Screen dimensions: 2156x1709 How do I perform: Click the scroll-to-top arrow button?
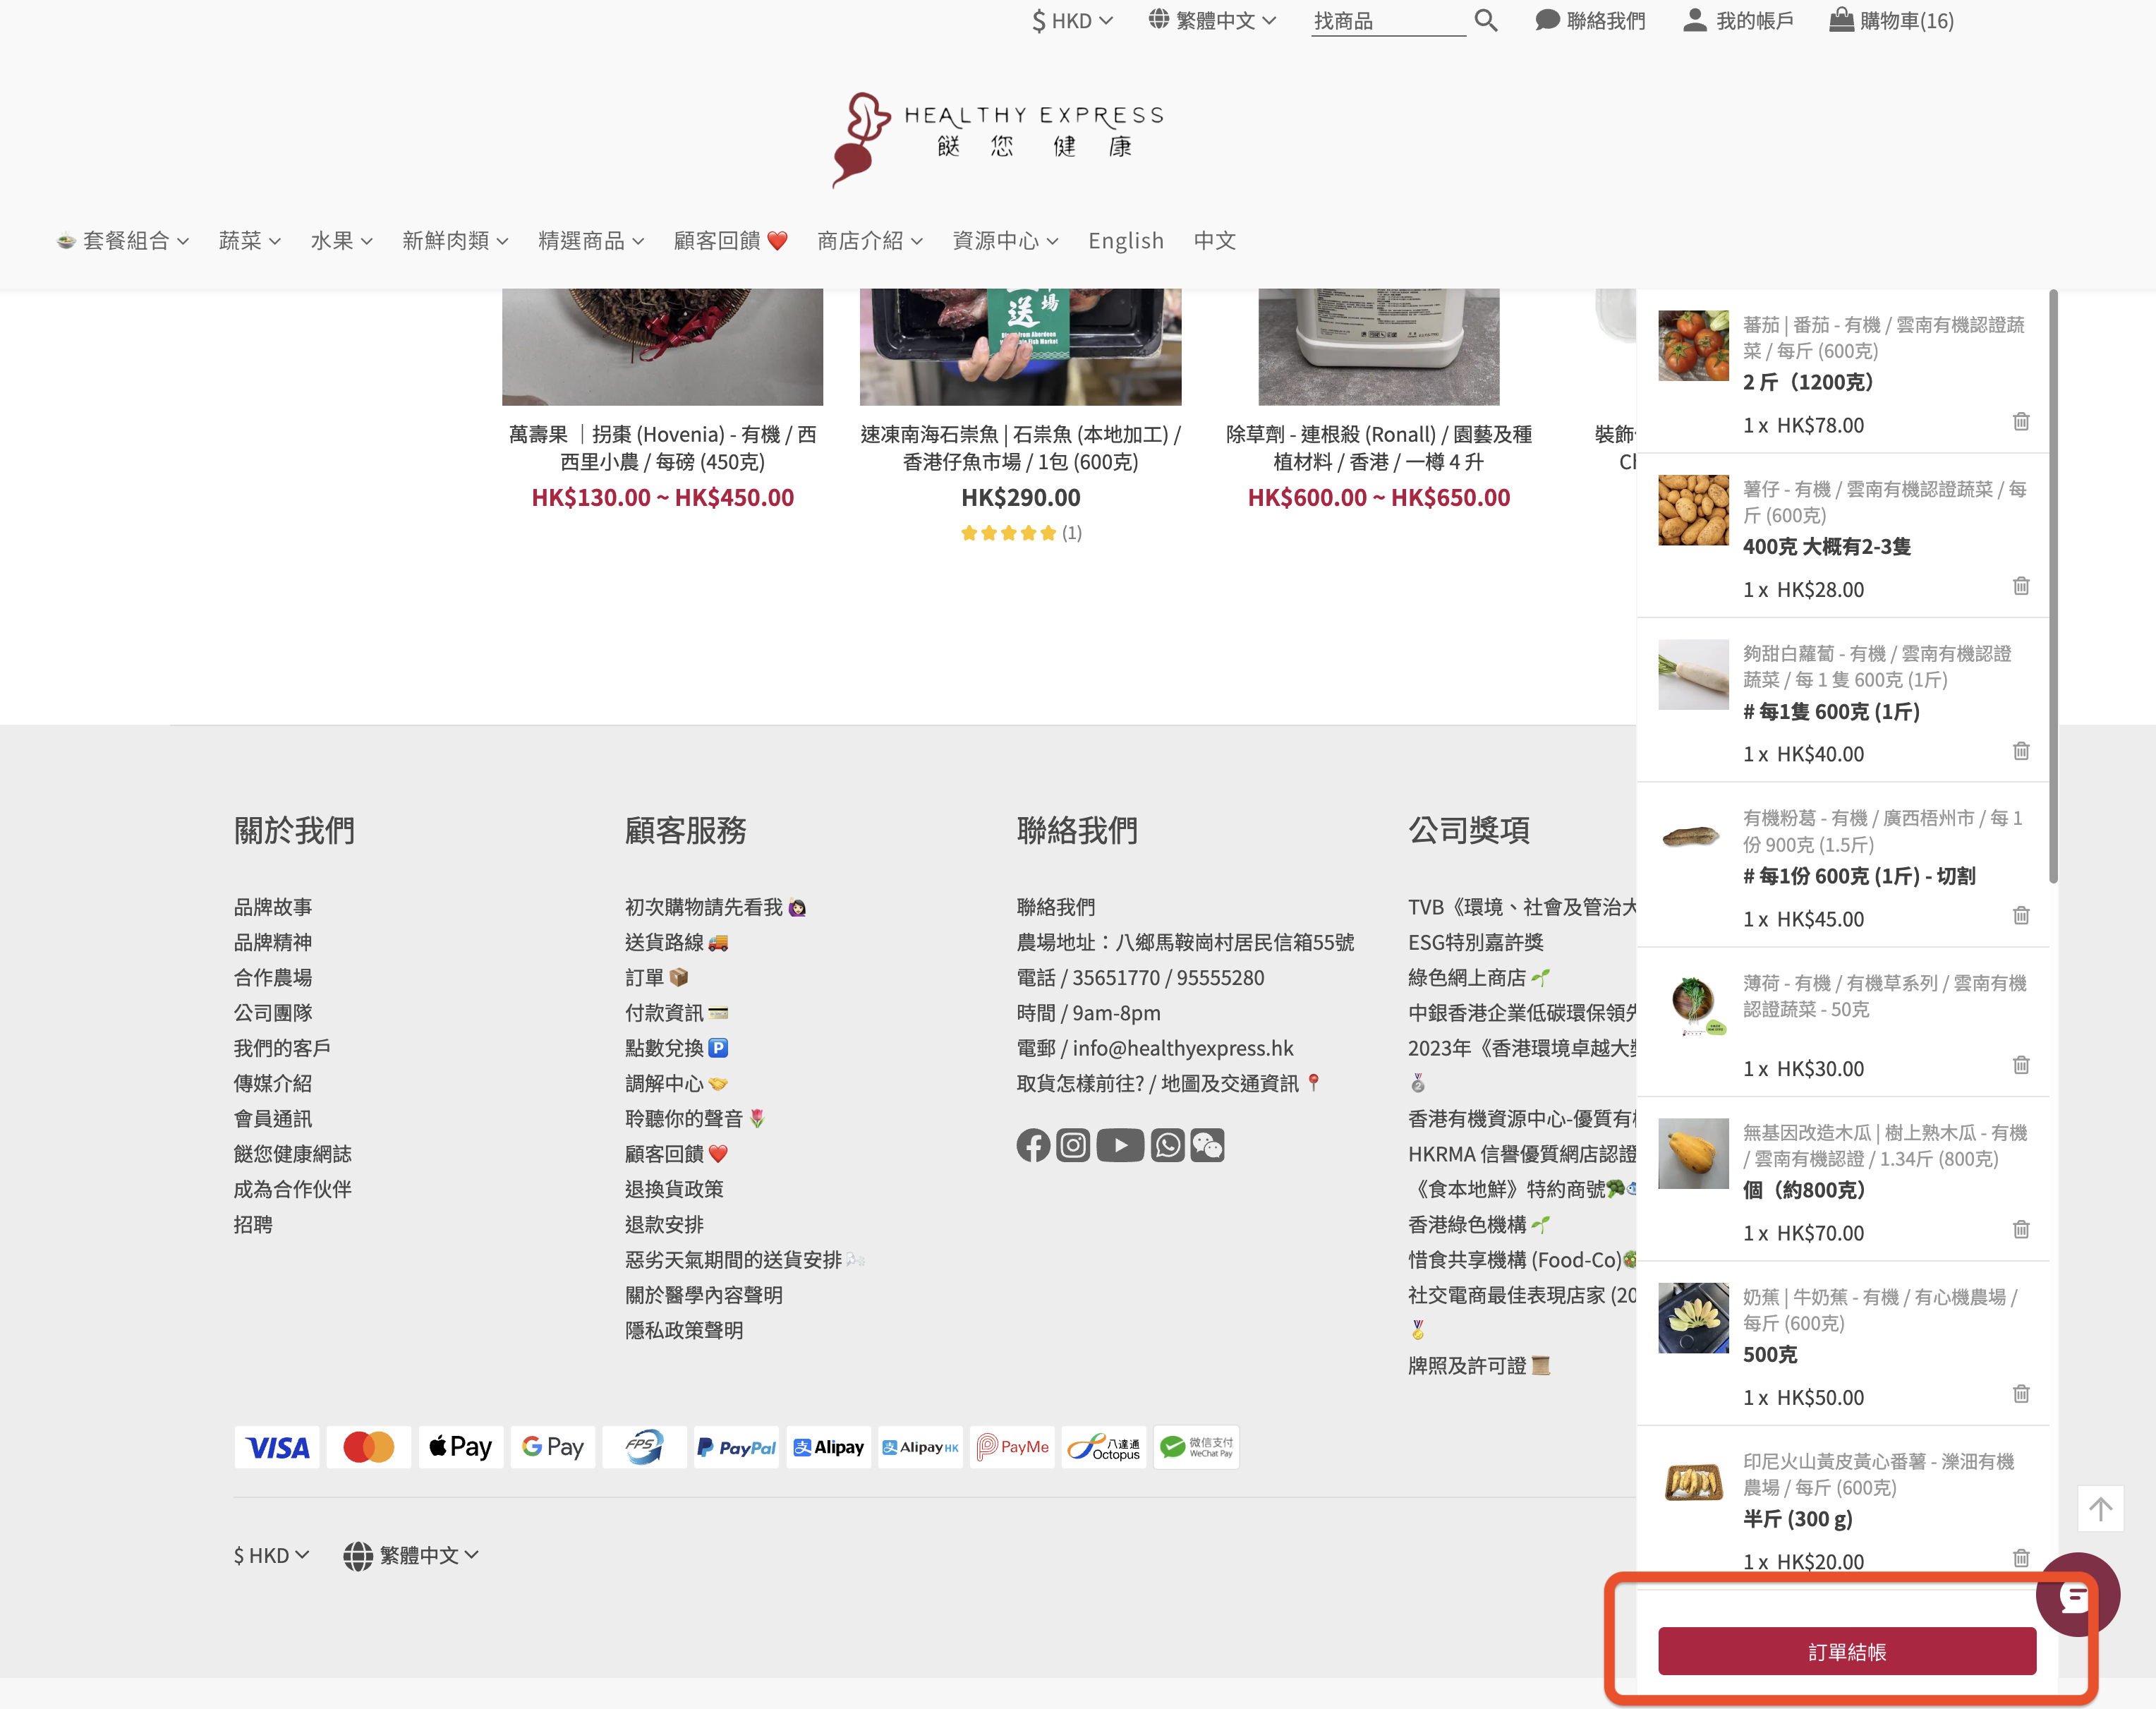point(2100,1508)
